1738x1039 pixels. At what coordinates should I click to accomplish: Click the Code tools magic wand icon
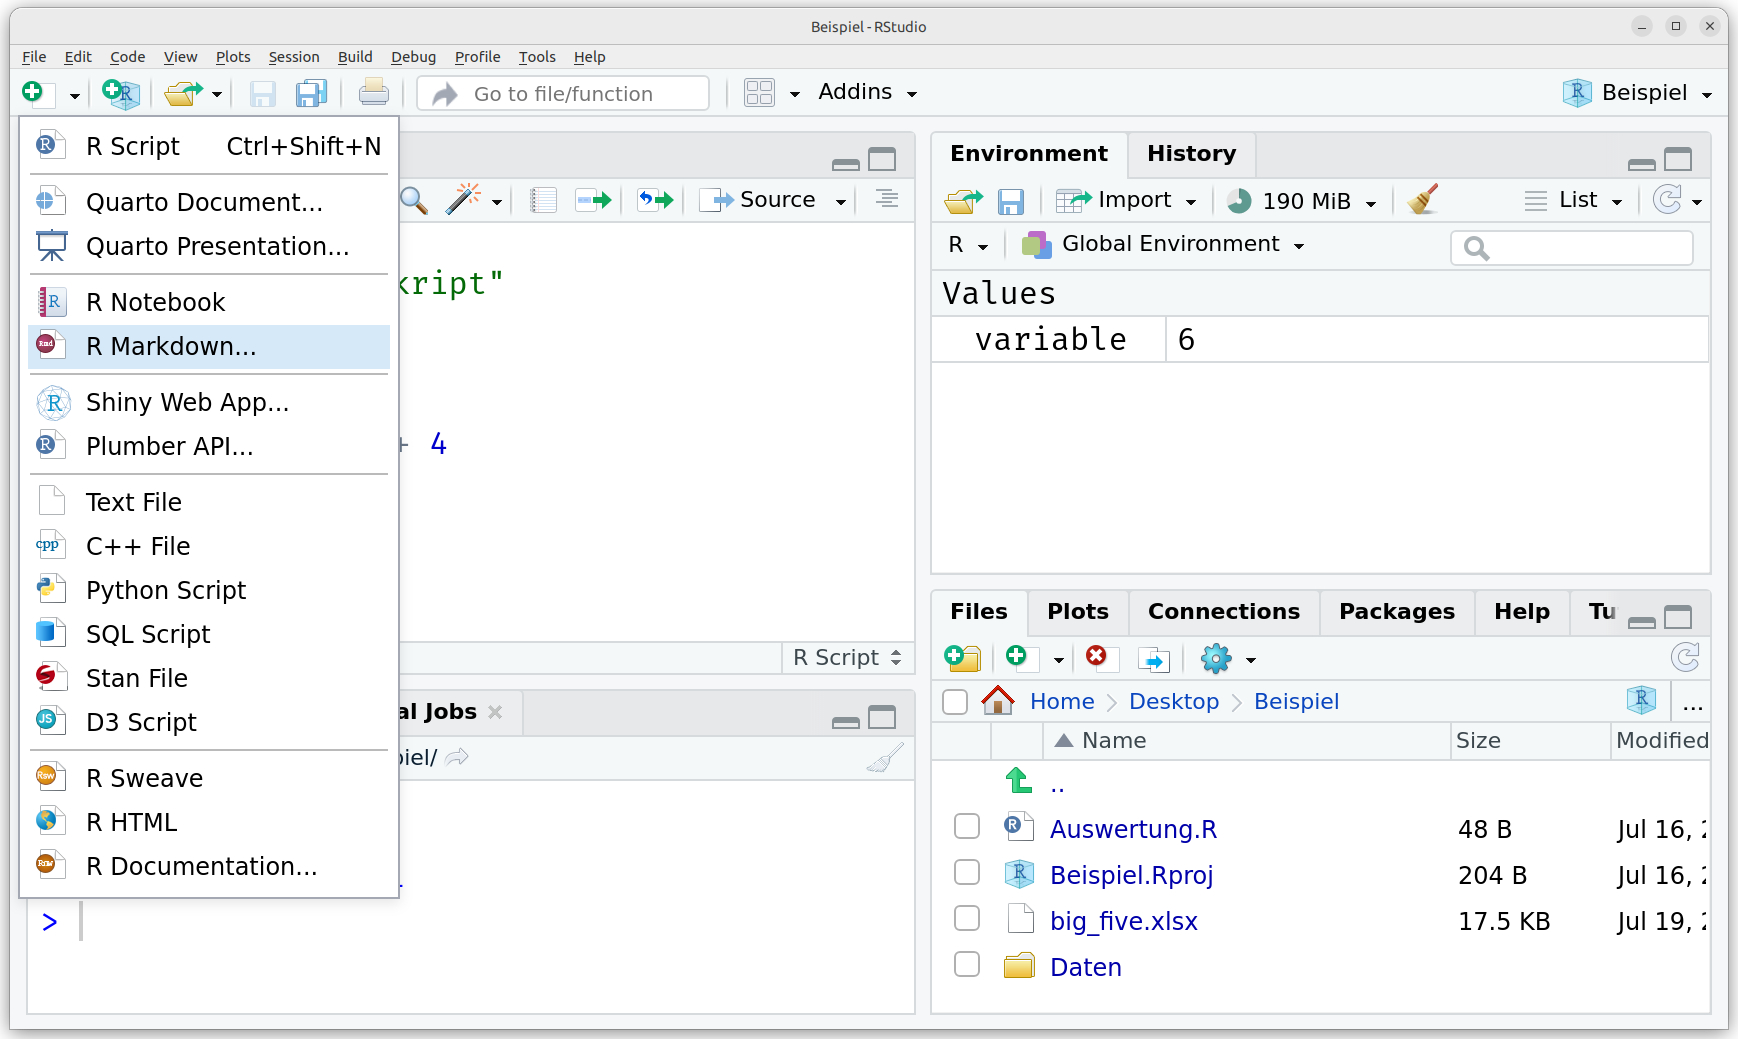click(x=463, y=199)
